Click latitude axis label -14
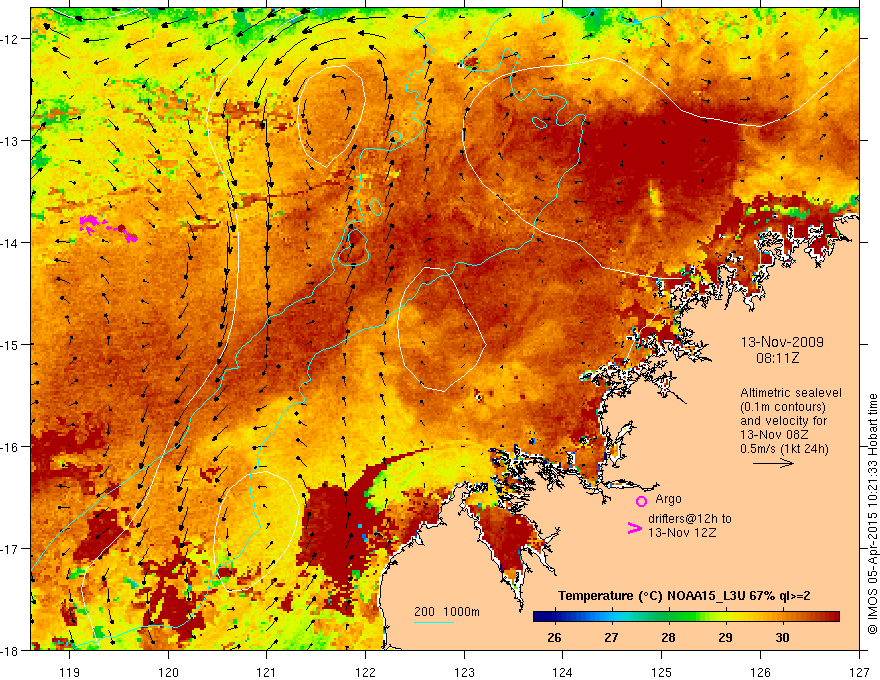The image size is (880, 680). tap(11, 243)
